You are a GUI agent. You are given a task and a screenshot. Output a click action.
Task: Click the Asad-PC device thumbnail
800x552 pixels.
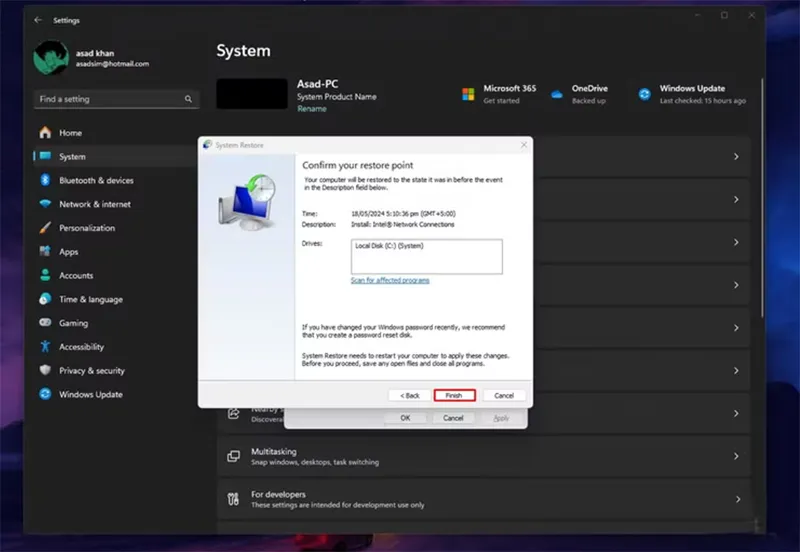[x=252, y=93]
